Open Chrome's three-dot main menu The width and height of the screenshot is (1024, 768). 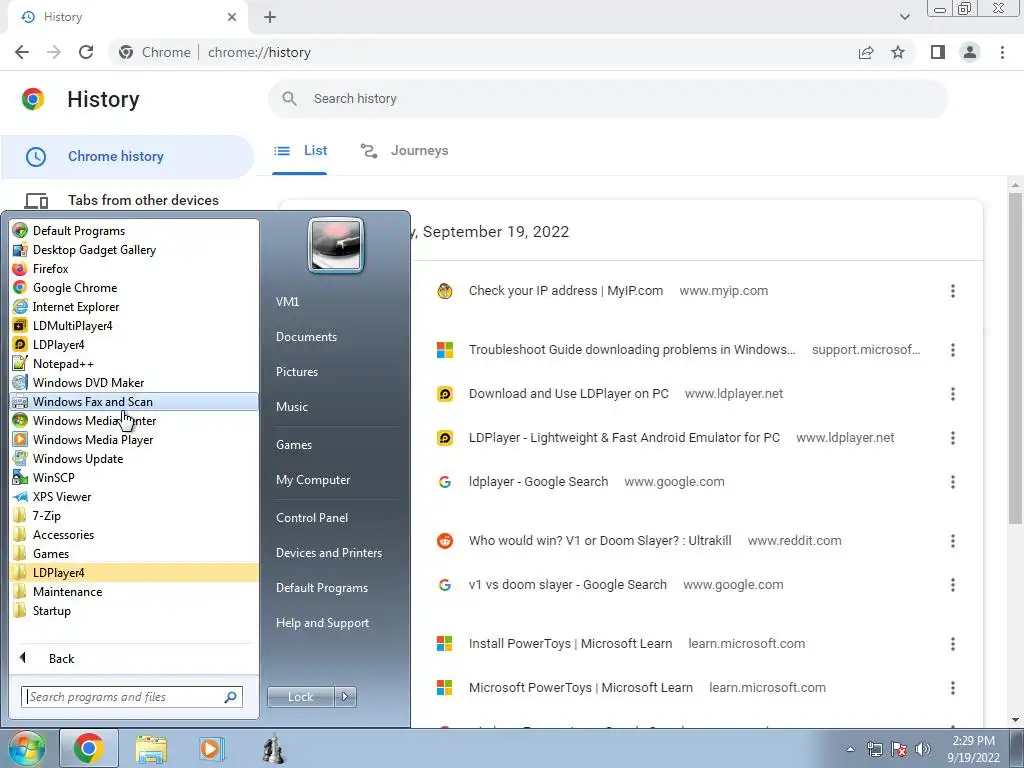[1002, 52]
